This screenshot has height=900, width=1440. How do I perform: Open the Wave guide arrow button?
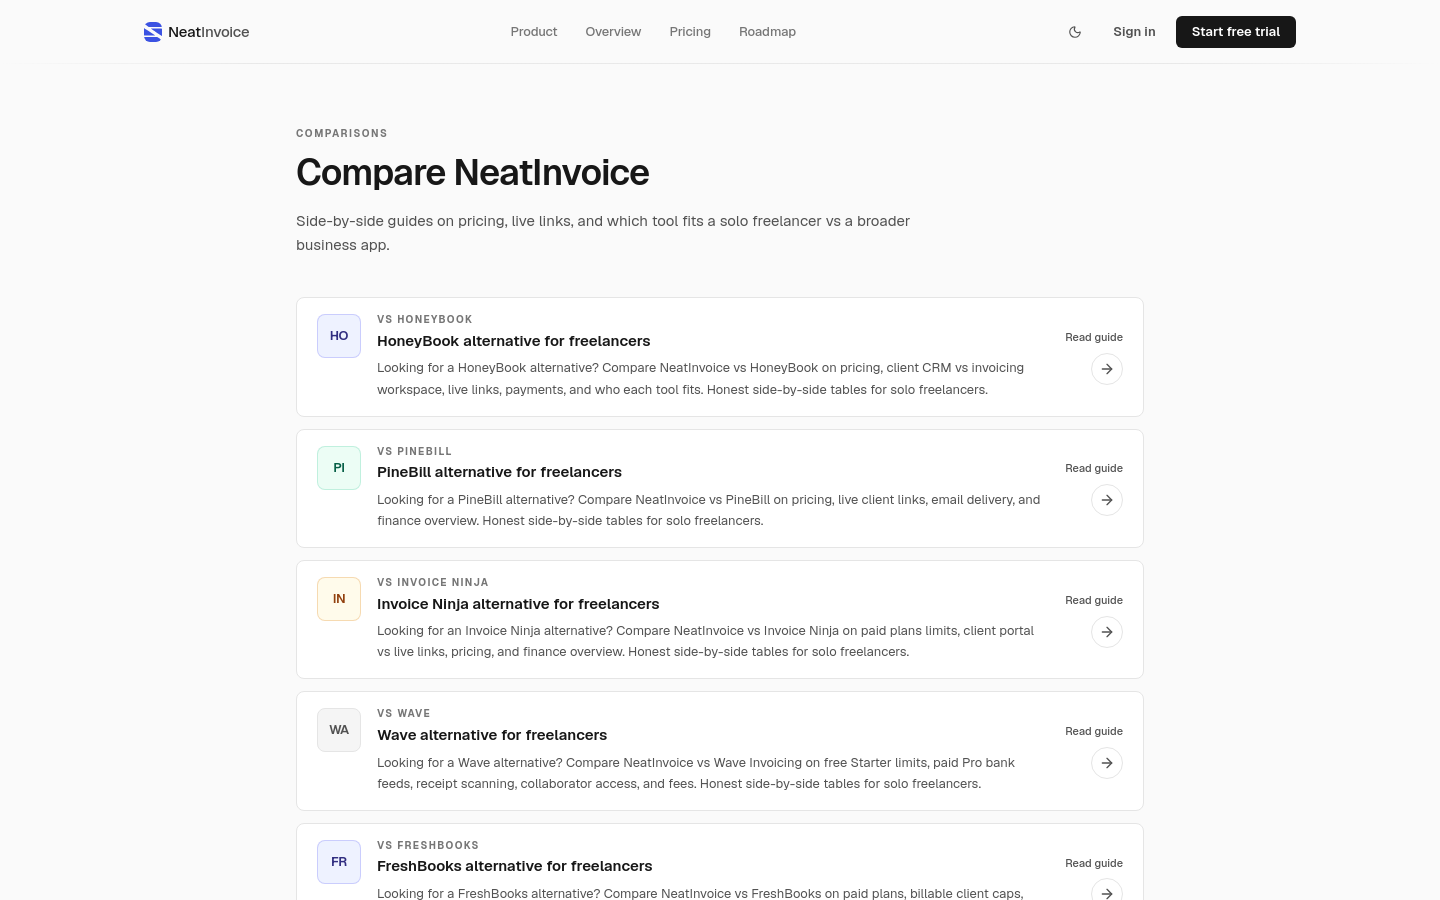pyautogui.click(x=1107, y=763)
